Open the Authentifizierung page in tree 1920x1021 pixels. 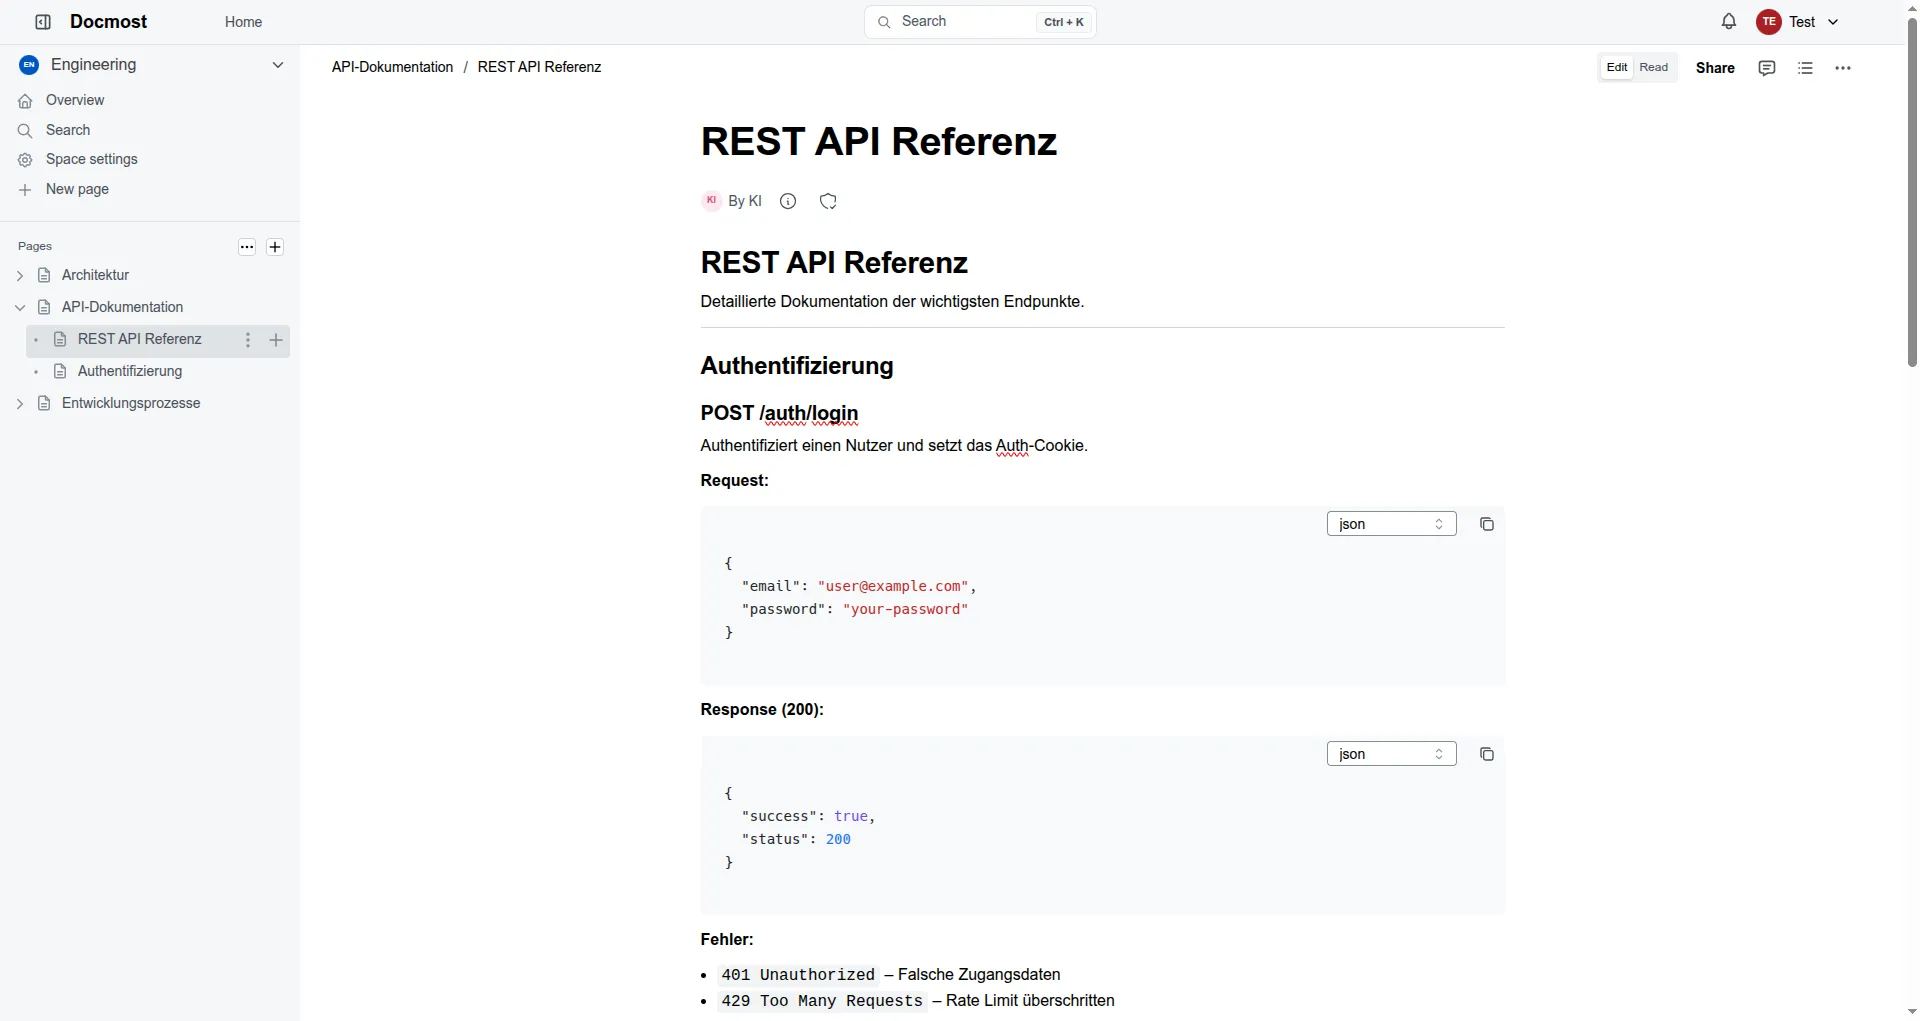(130, 371)
